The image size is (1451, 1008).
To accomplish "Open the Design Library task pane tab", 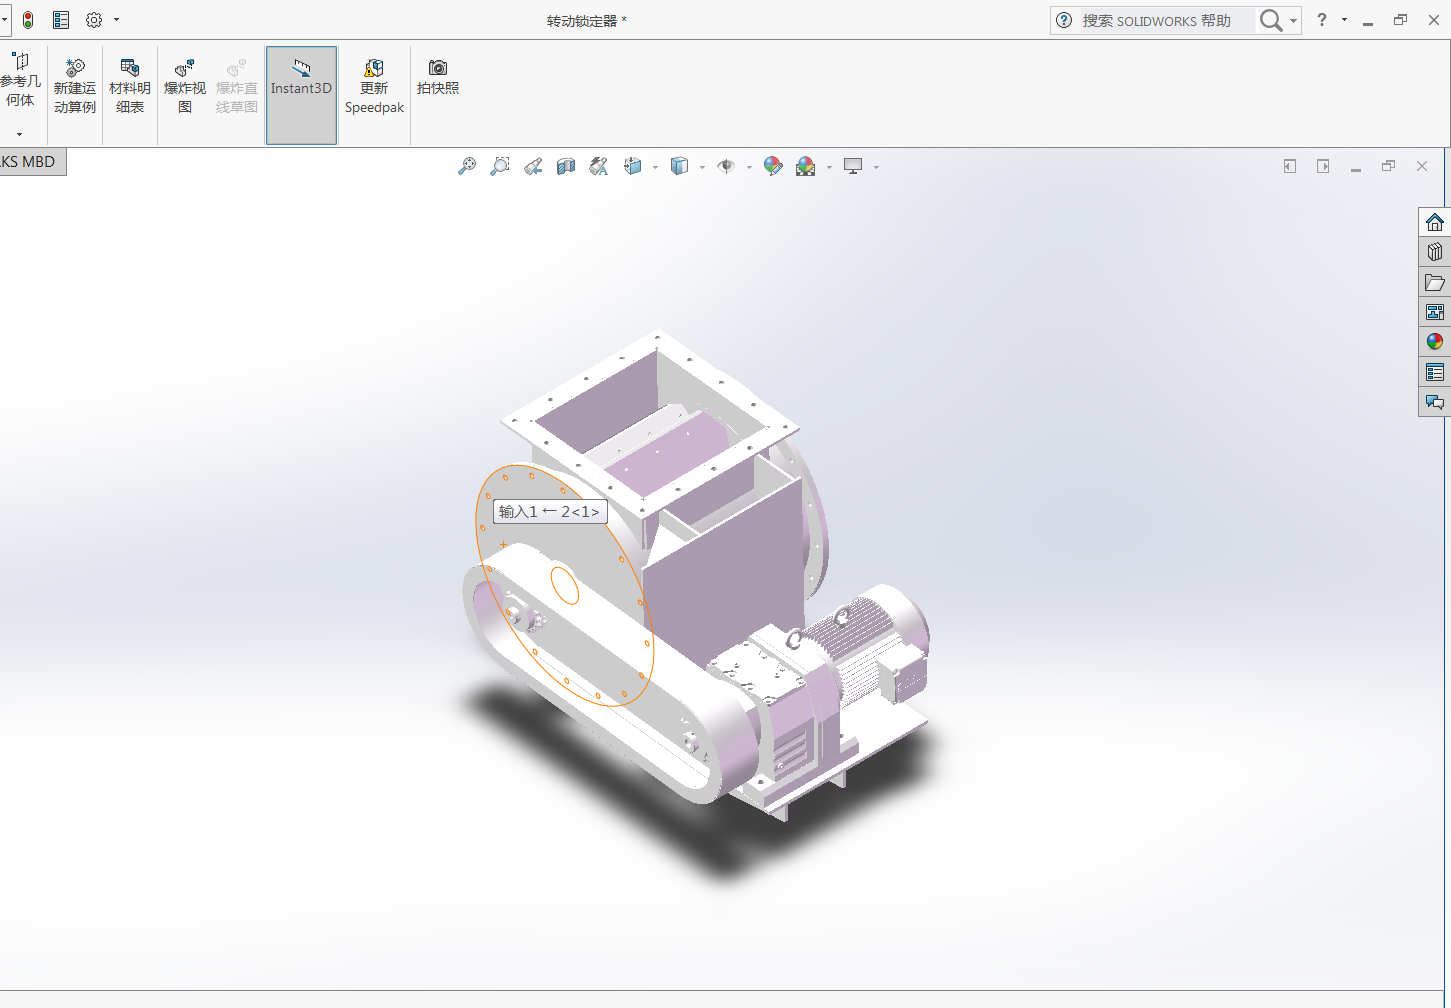I will point(1435,252).
